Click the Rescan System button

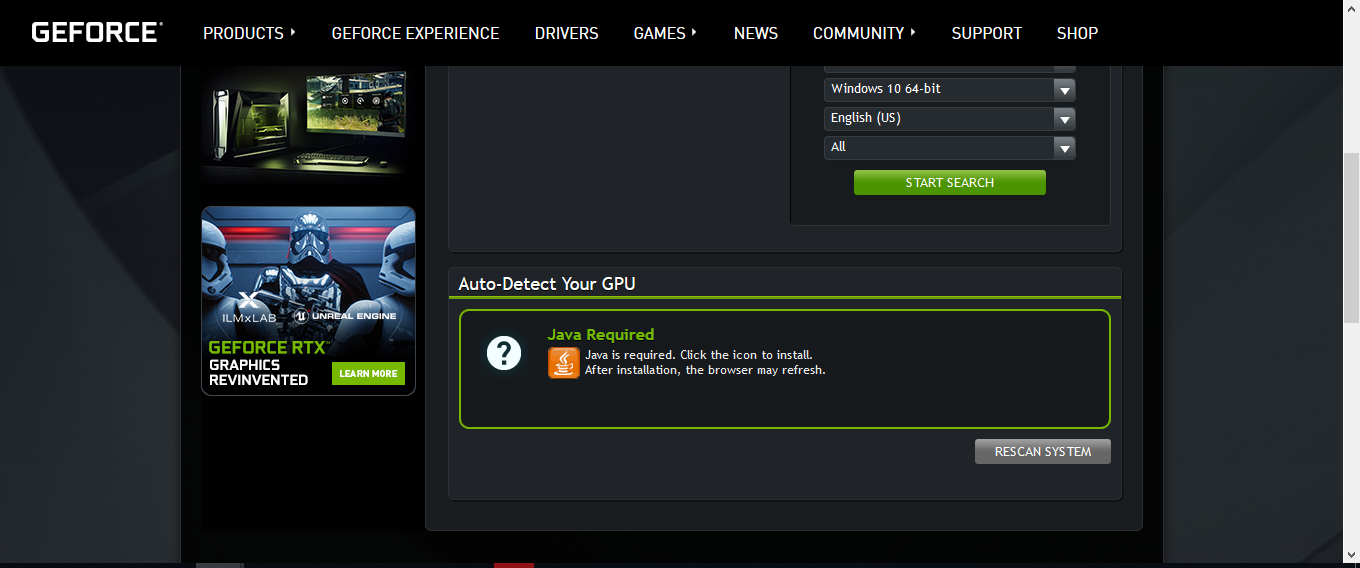[x=1043, y=452]
